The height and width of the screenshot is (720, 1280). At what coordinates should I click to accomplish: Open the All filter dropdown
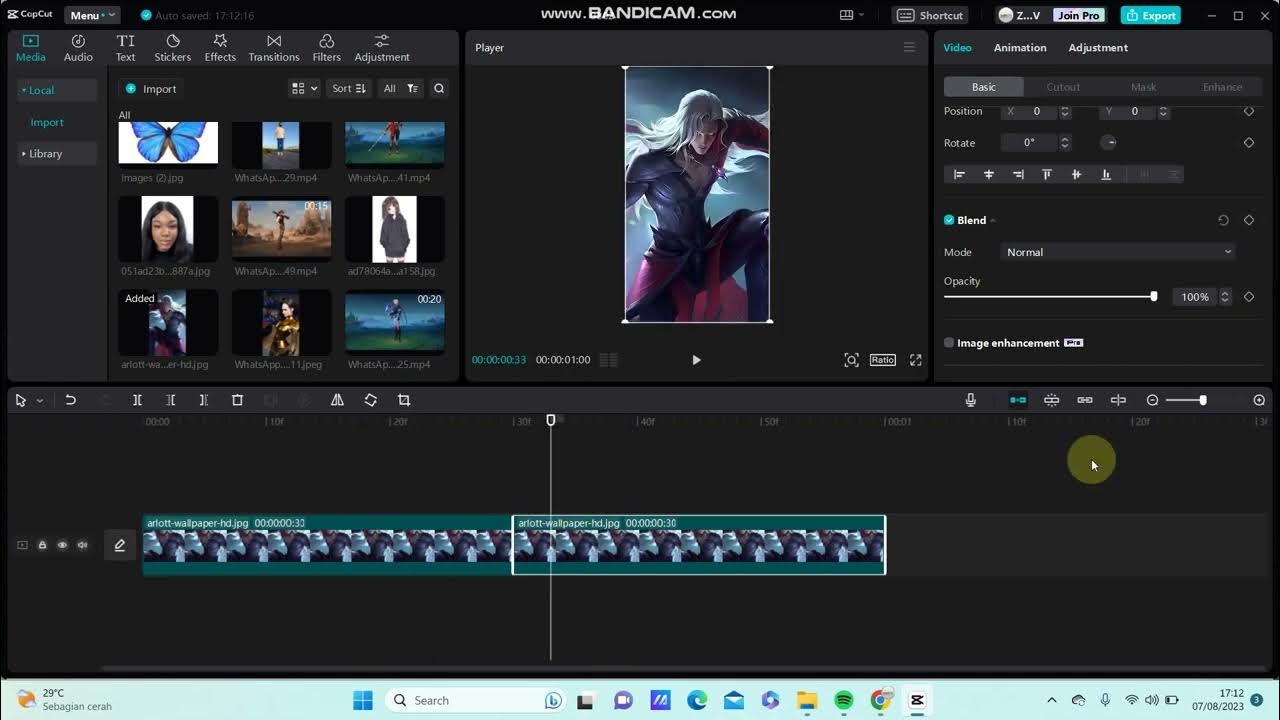pos(401,89)
